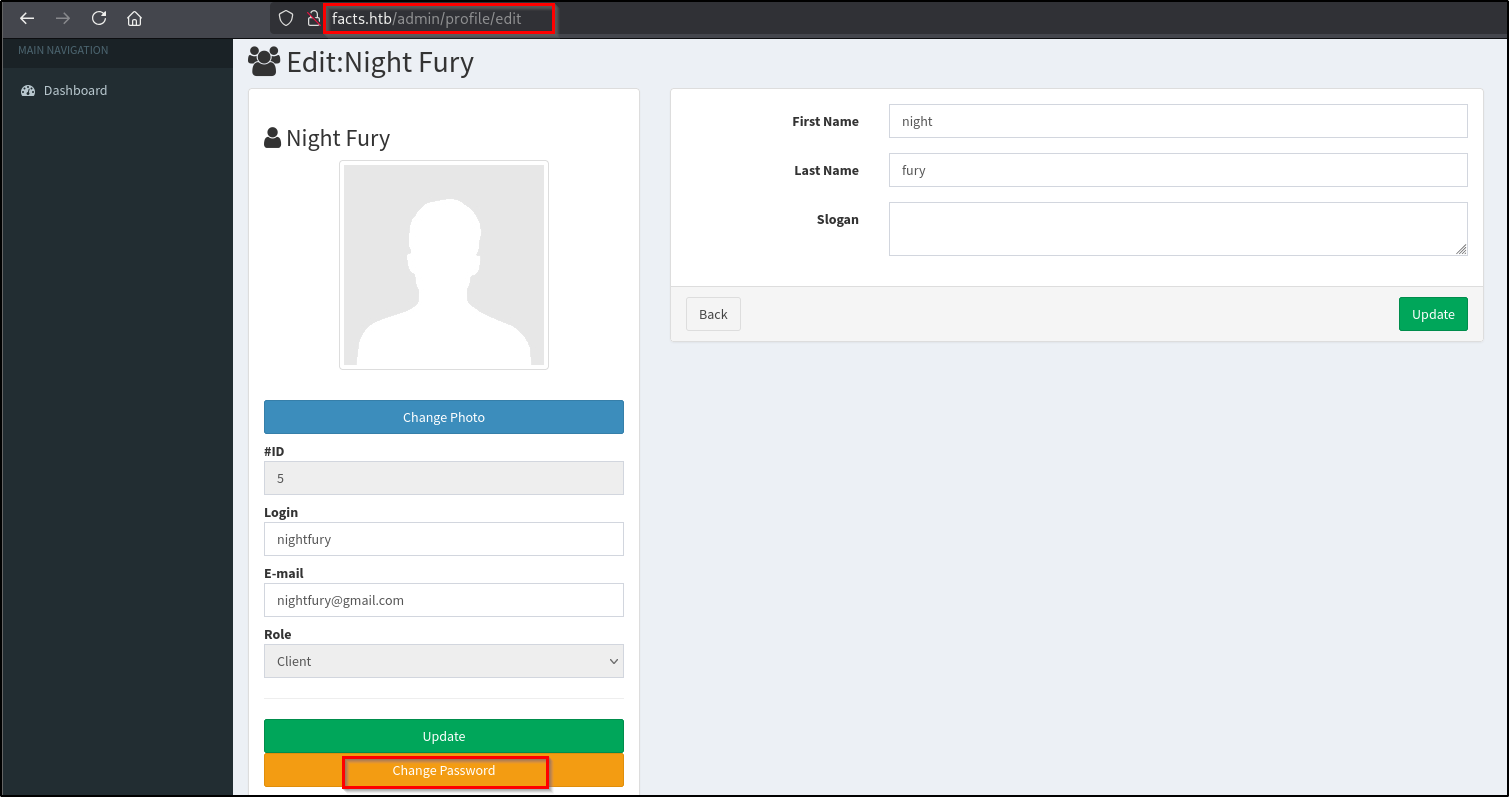This screenshot has height=797, width=1509.
Task: Click the Last Name field
Action: [1178, 170]
